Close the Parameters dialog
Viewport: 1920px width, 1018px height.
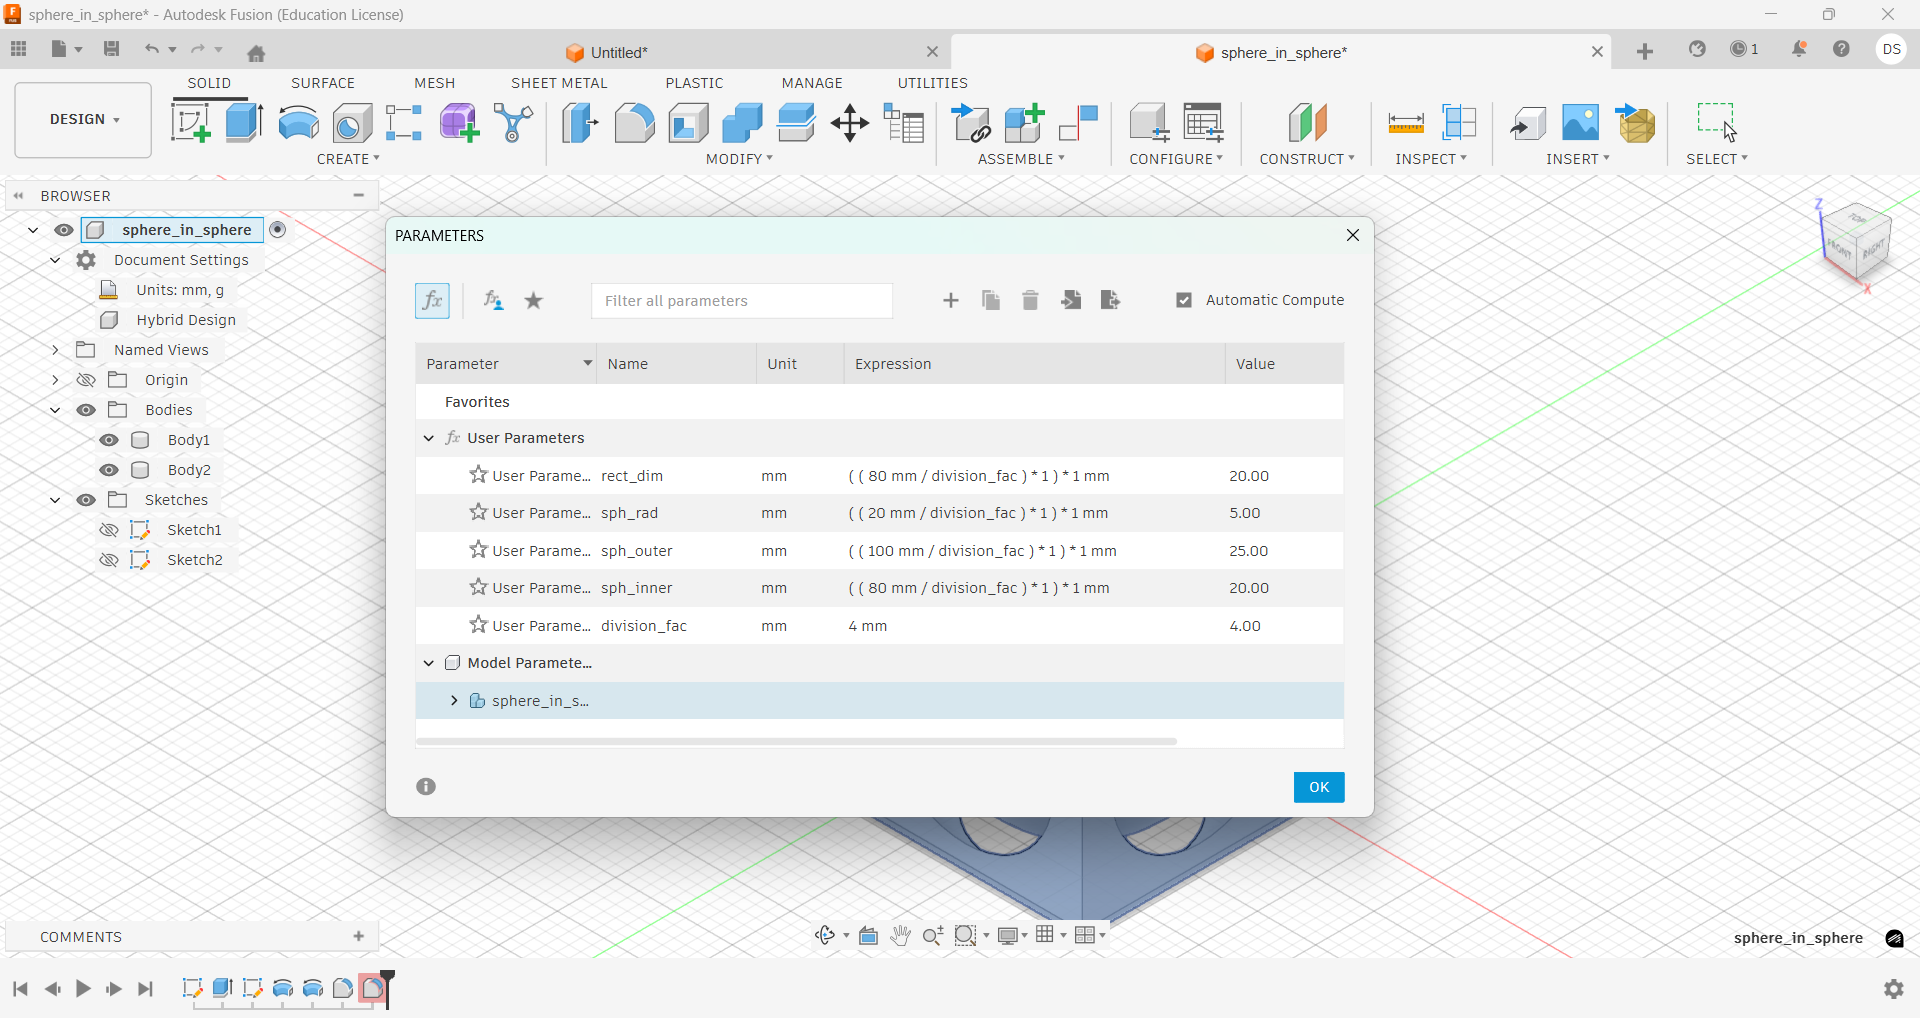tap(1353, 235)
